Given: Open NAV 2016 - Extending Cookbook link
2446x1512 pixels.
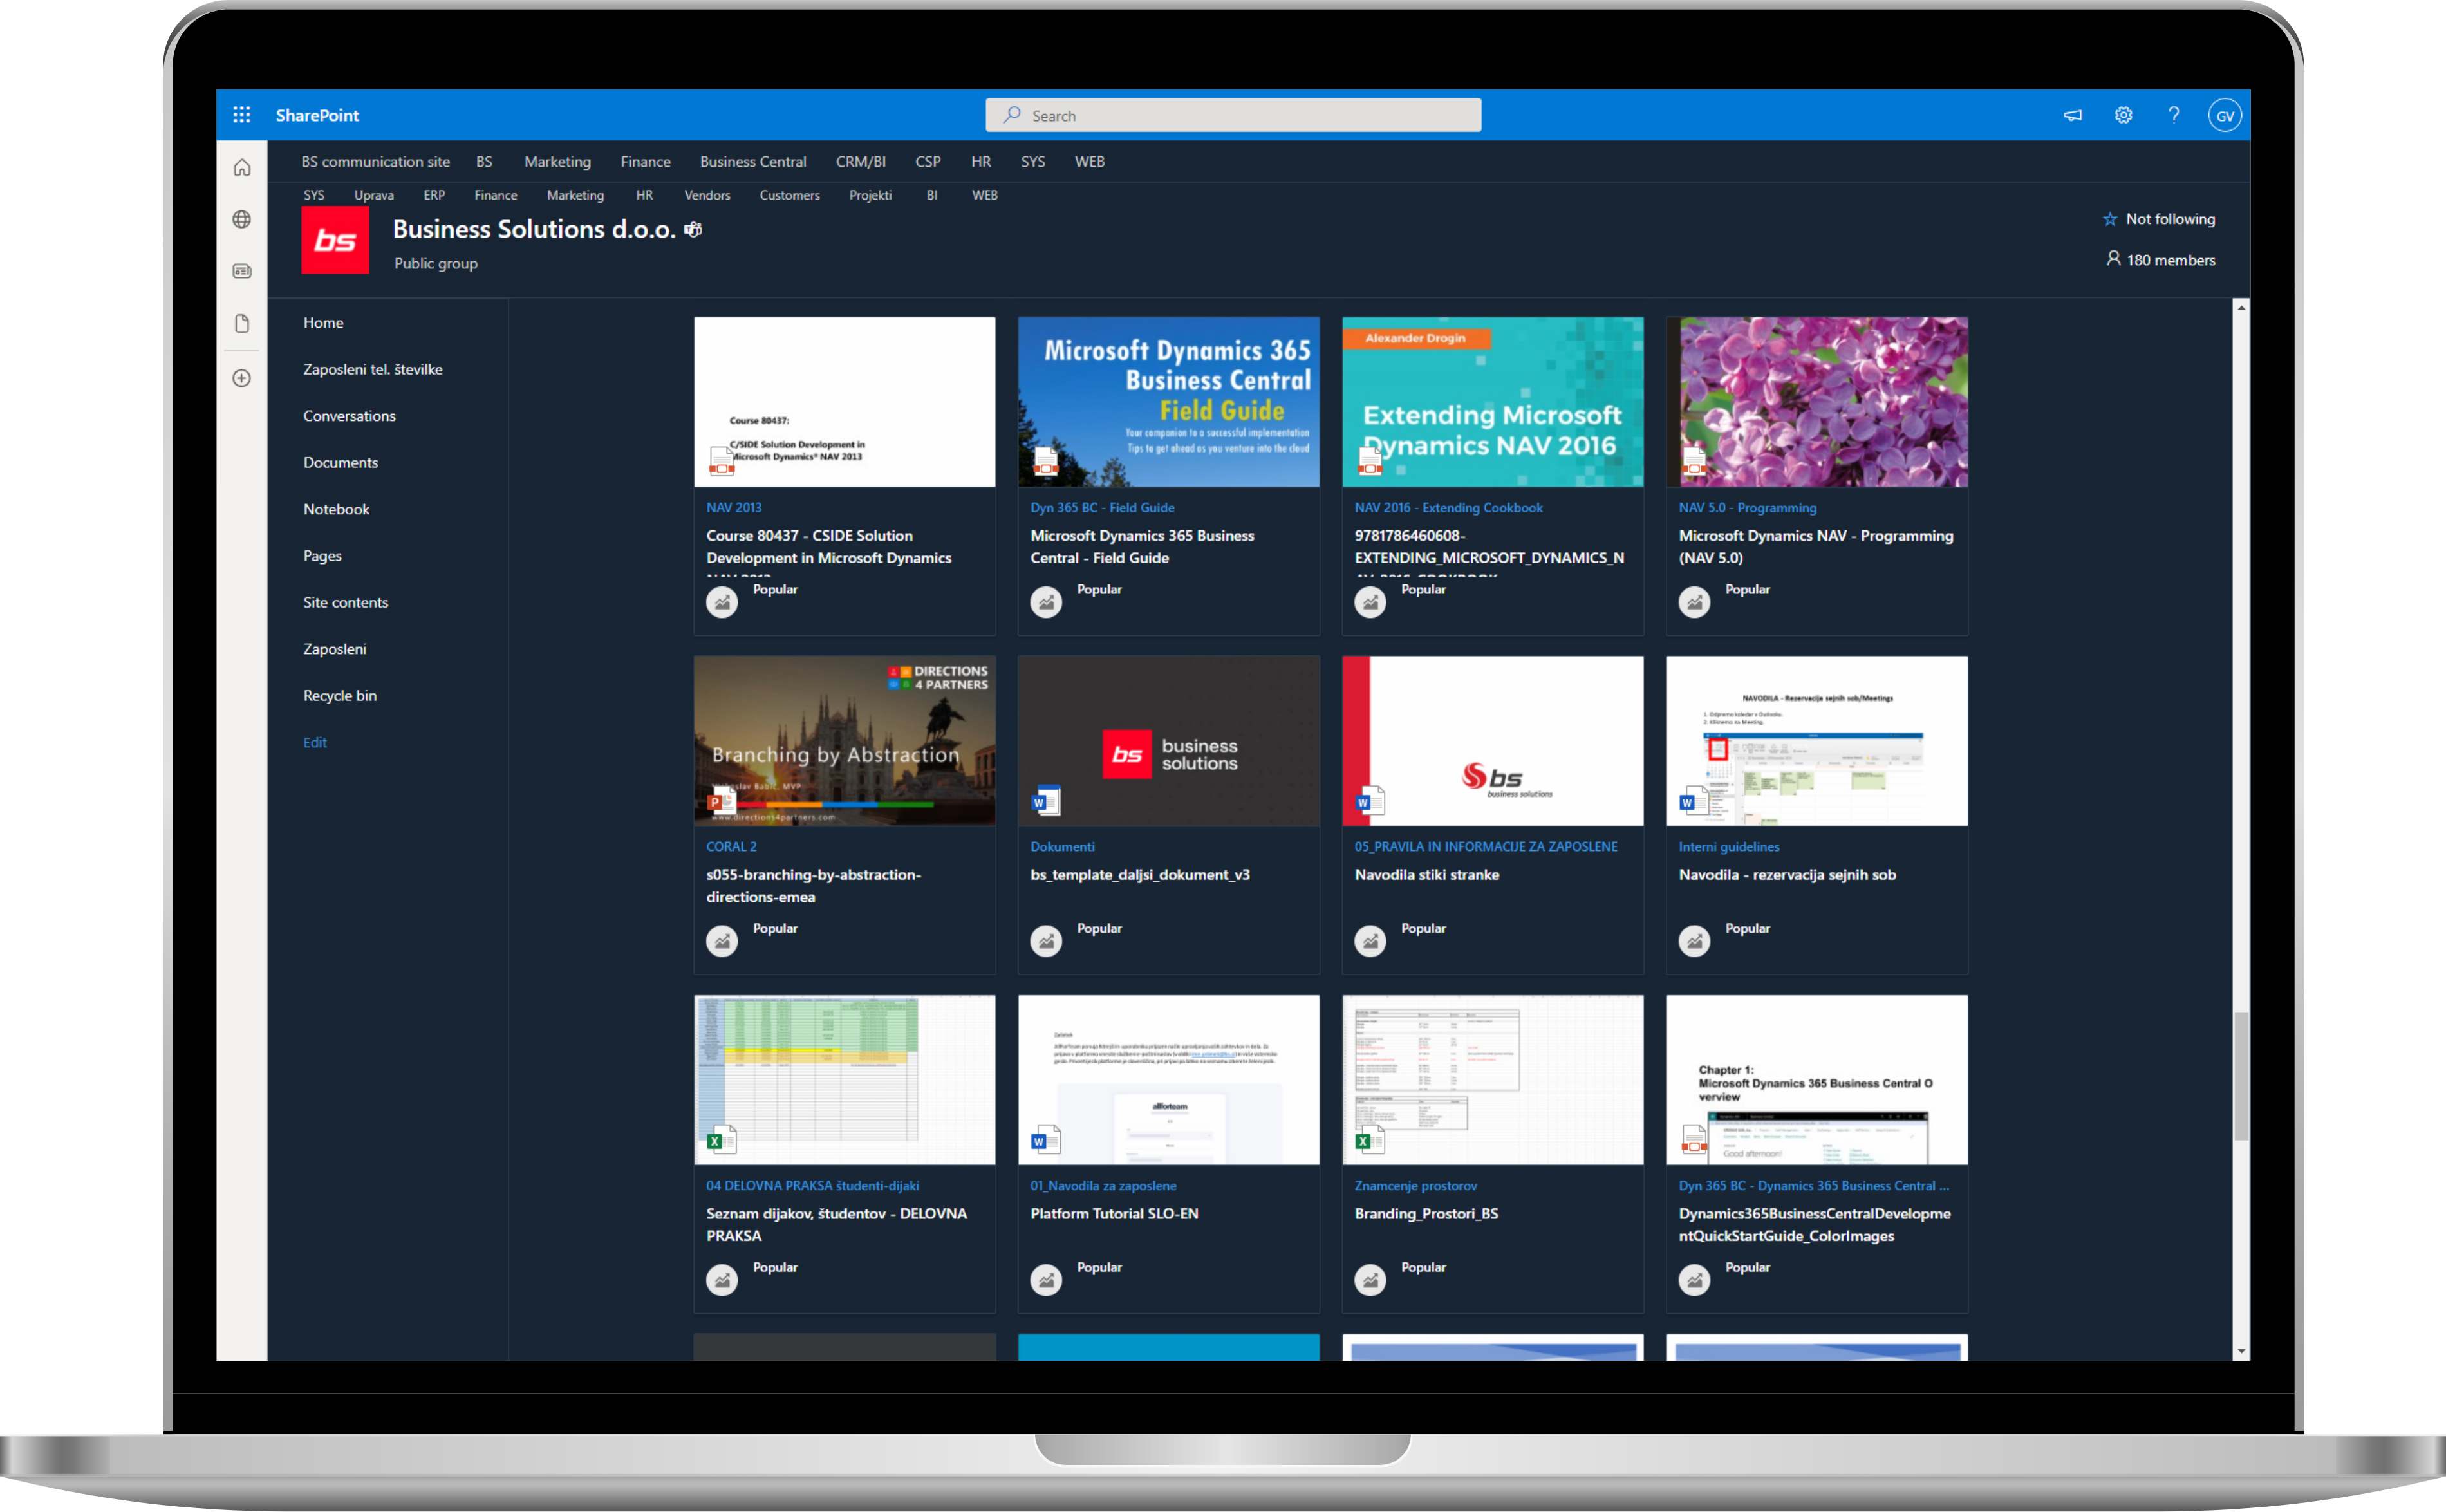Looking at the screenshot, I should pyautogui.click(x=1448, y=508).
